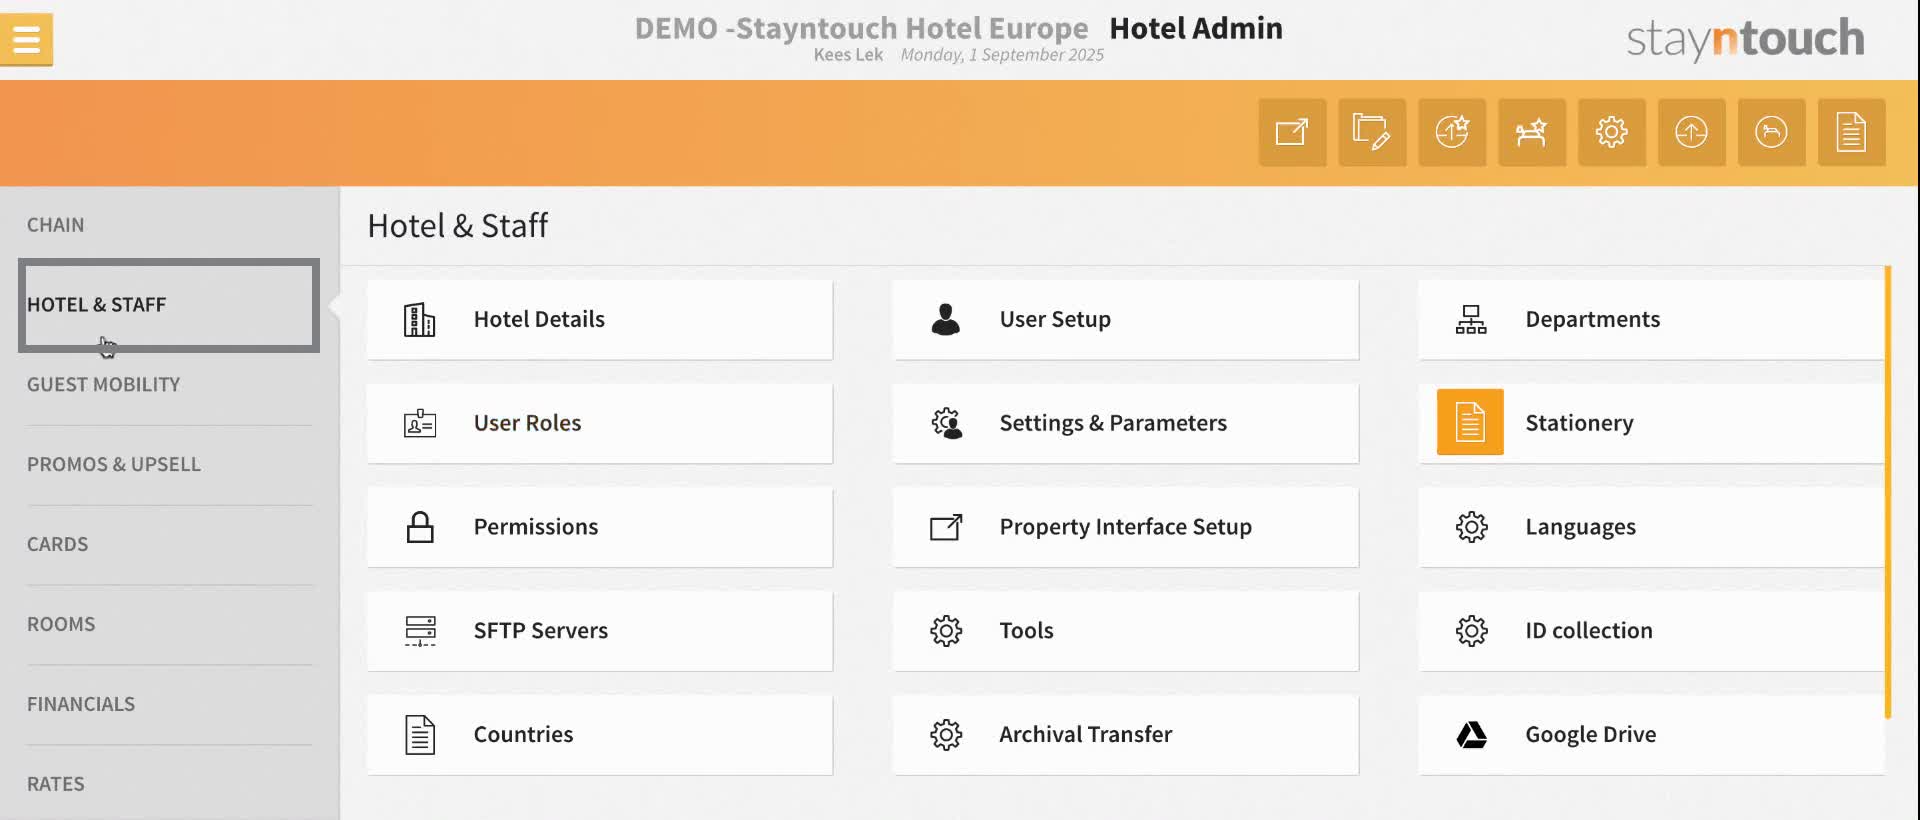Open PROMOS & UPSELL sidebar section
This screenshot has width=1920, height=820.
[114, 465]
